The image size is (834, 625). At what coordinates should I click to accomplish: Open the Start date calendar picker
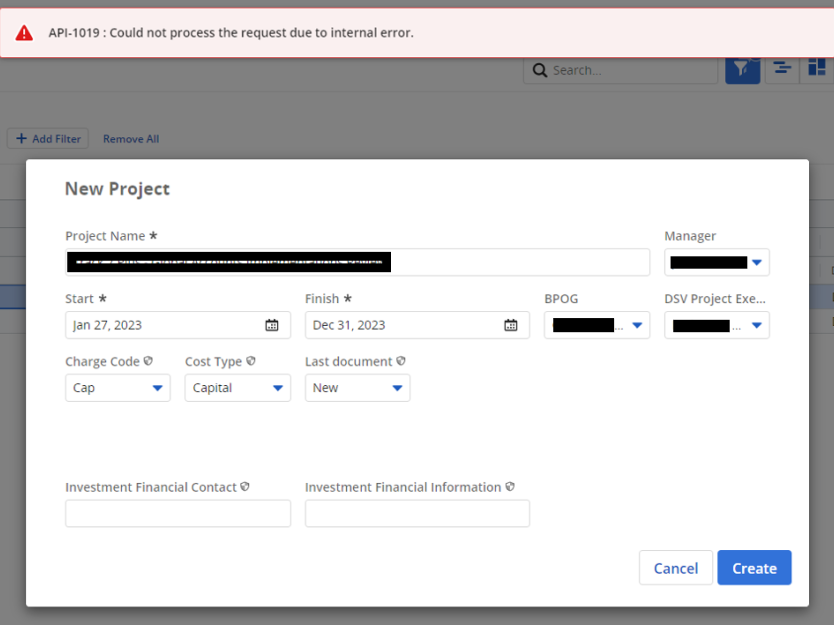pyautogui.click(x=272, y=325)
